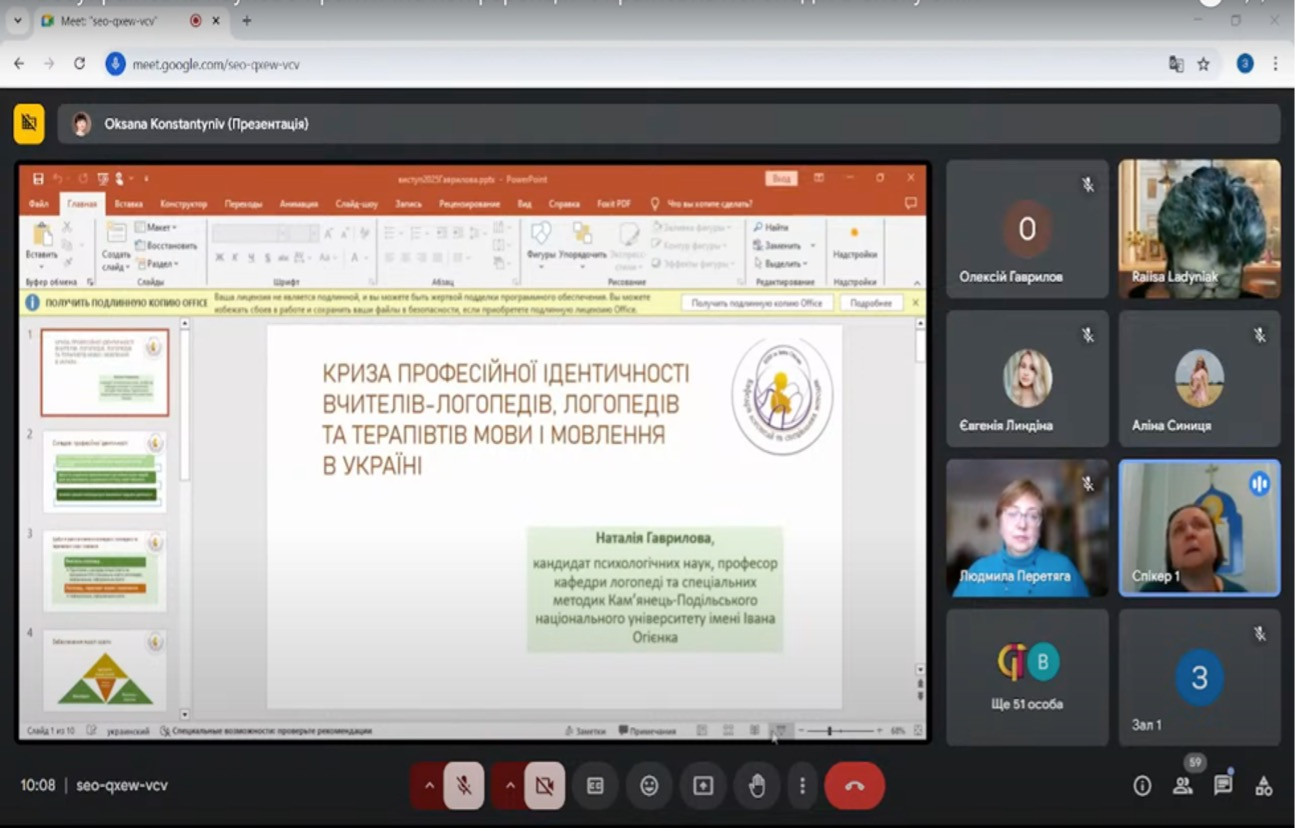Click the Заметки notes button in status bar
The image size is (1298, 831).
pos(586,731)
